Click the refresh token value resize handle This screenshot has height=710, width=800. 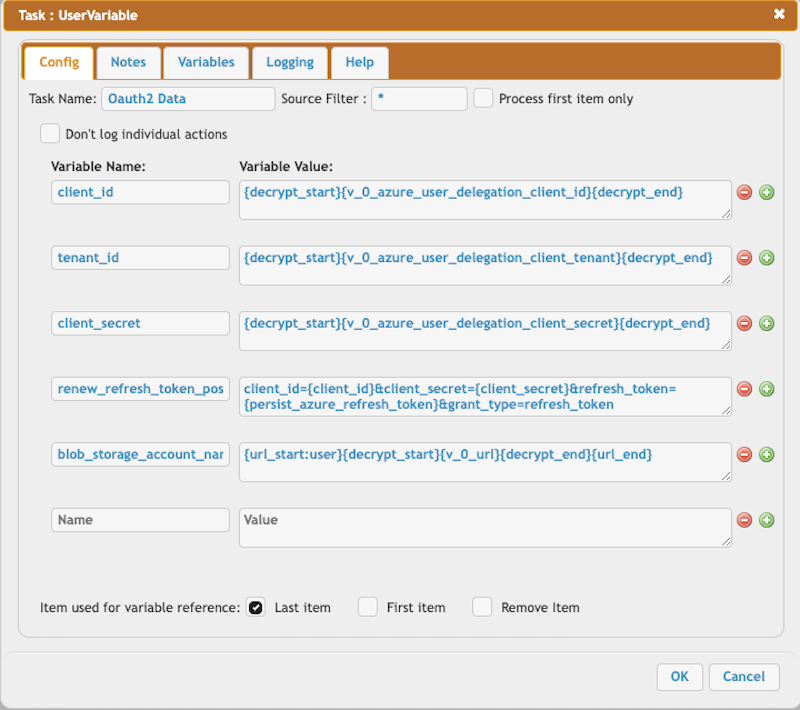point(726,411)
